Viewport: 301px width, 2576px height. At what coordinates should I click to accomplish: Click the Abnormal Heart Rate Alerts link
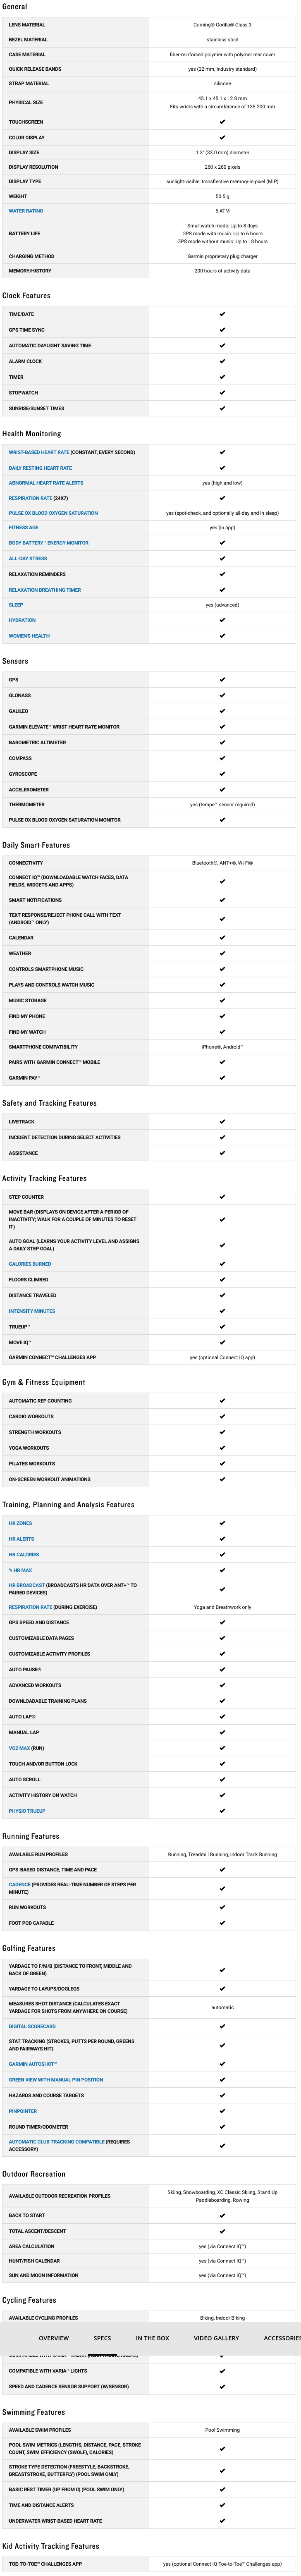click(46, 483)
